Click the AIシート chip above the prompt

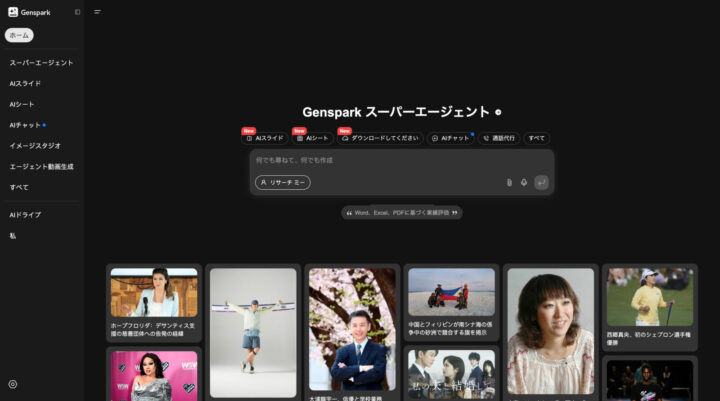[312, 138]
